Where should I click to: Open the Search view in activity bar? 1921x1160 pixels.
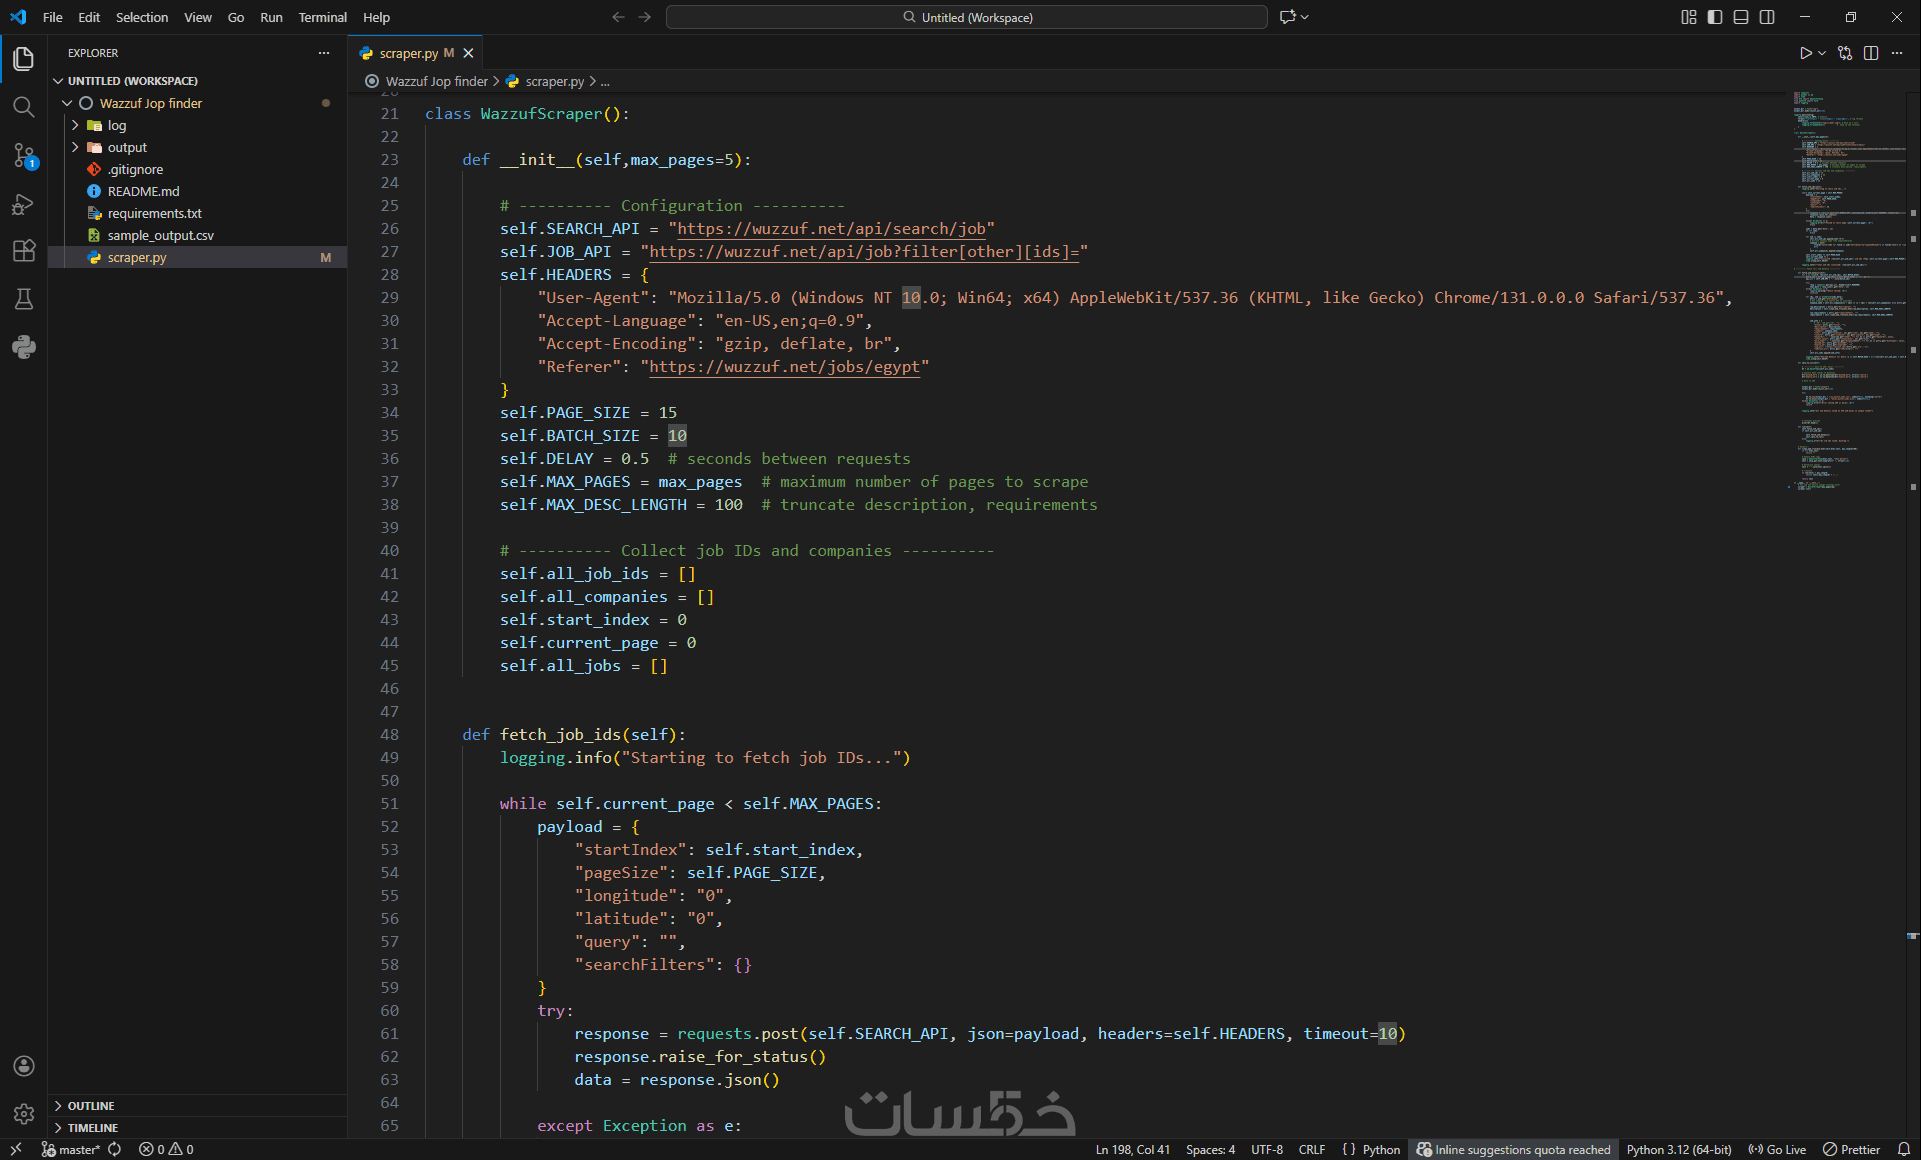click(x=23, y=107)
